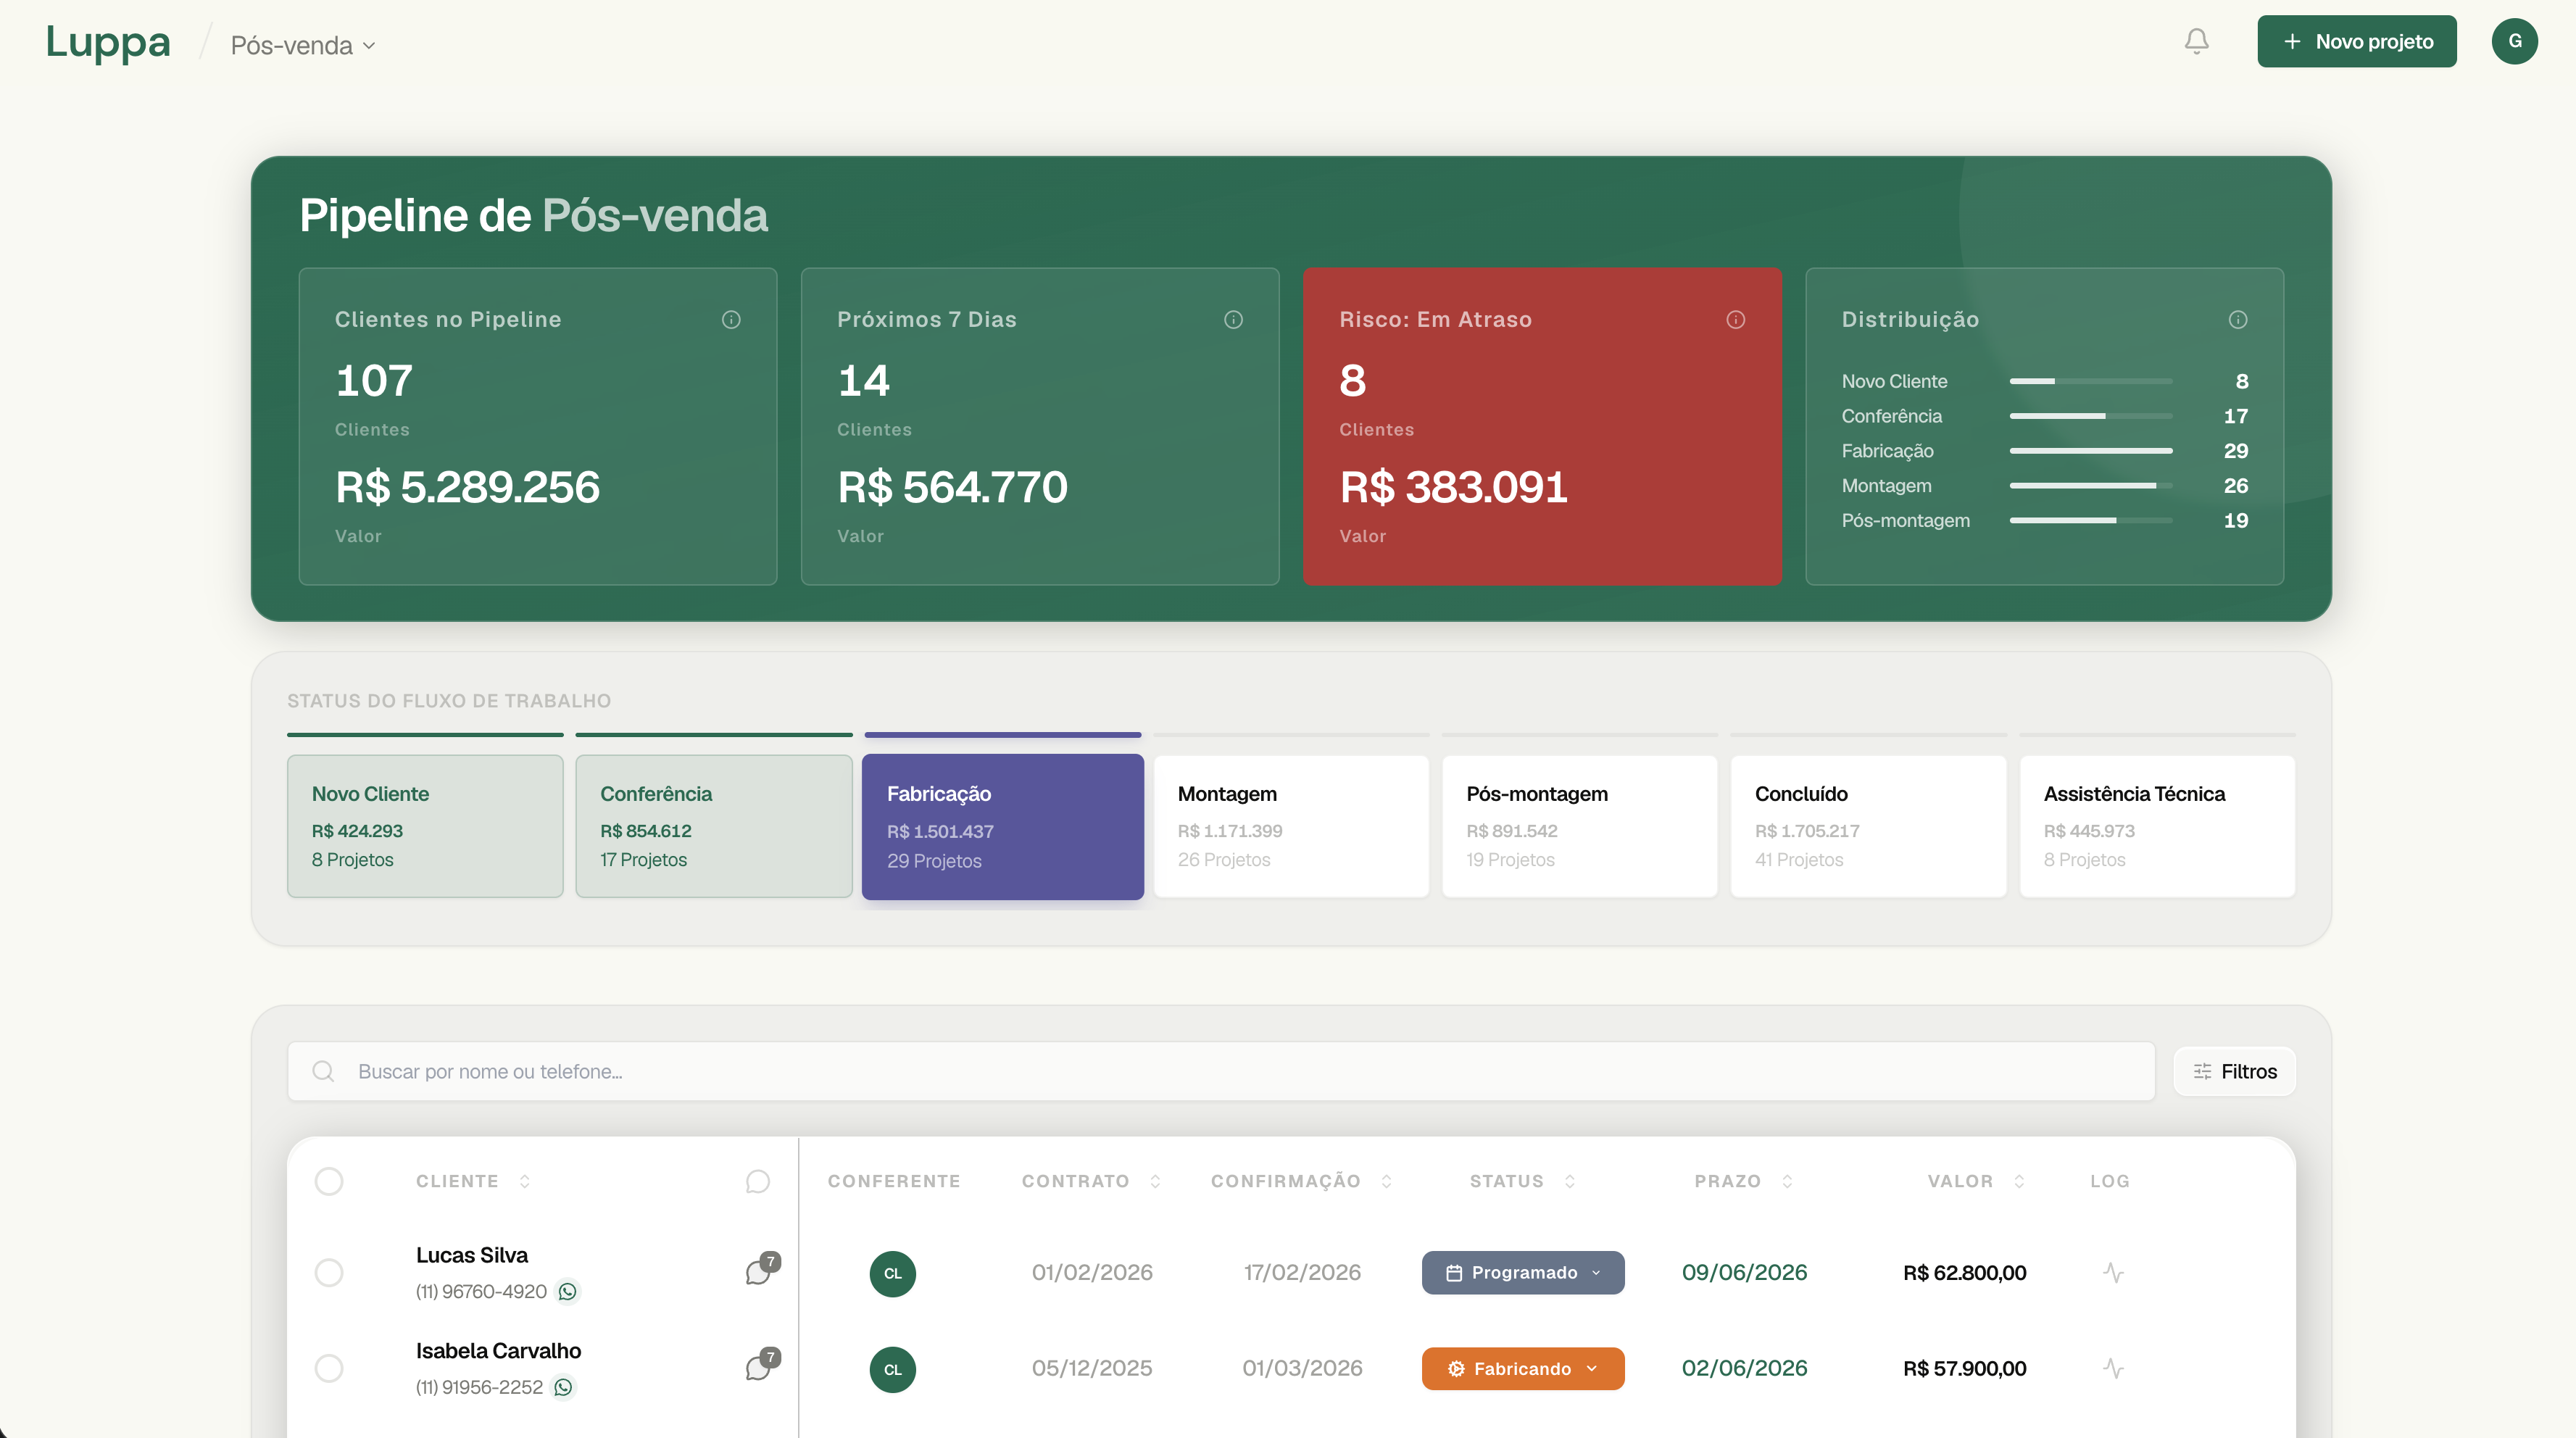Click the G user avatar
Screen dimensions: 2576x1438
point(2514,41)
